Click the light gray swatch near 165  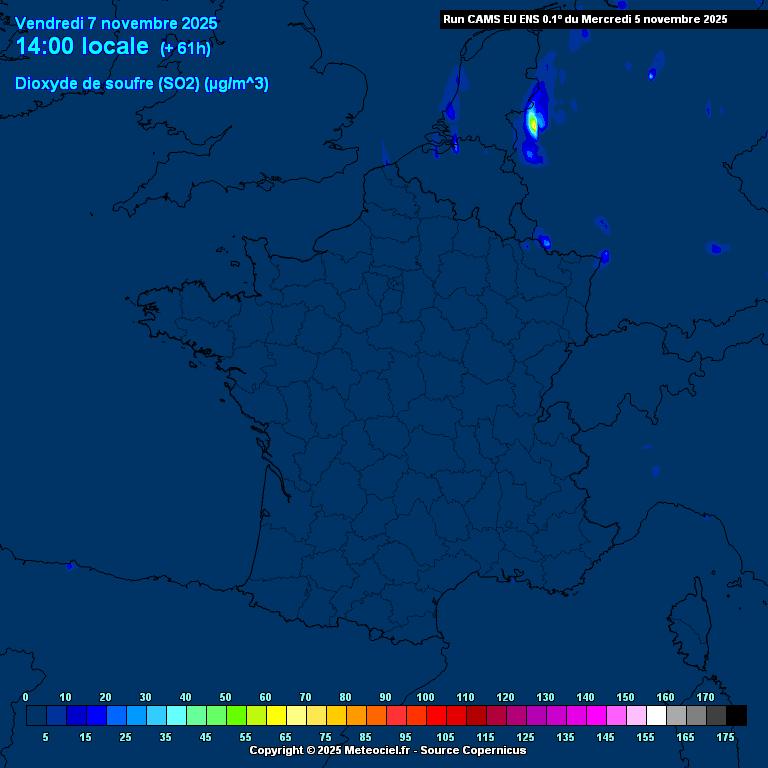[676, 715]
